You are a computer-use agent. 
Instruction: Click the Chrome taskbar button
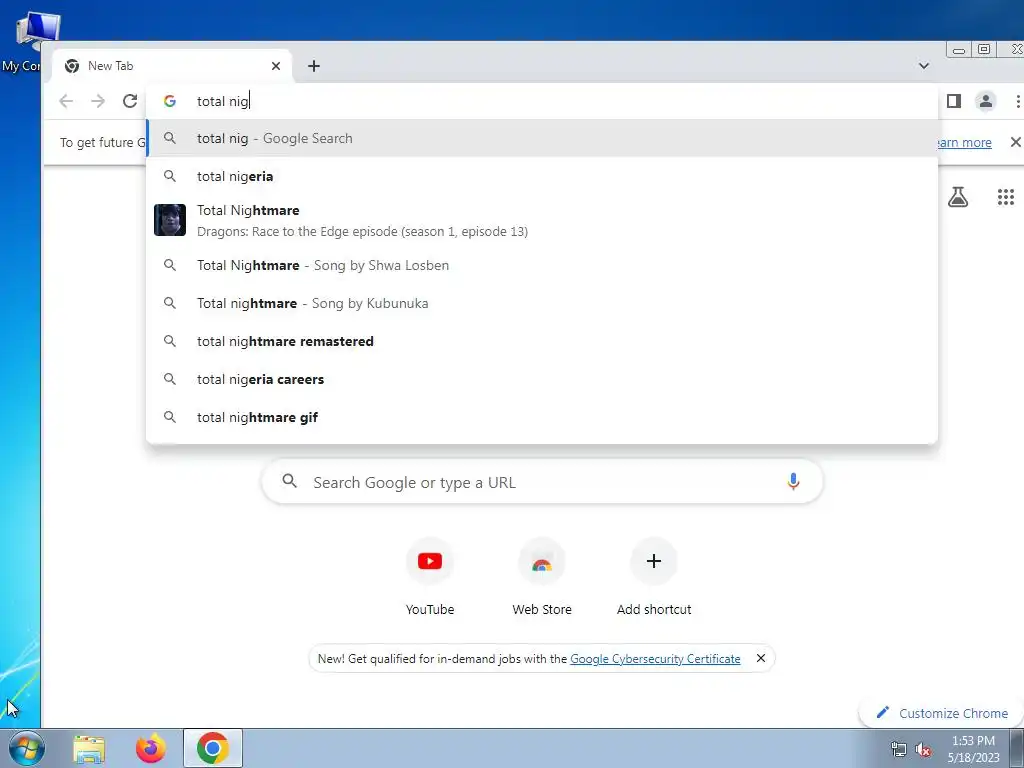pyautogui.click(x=212, y=748)
